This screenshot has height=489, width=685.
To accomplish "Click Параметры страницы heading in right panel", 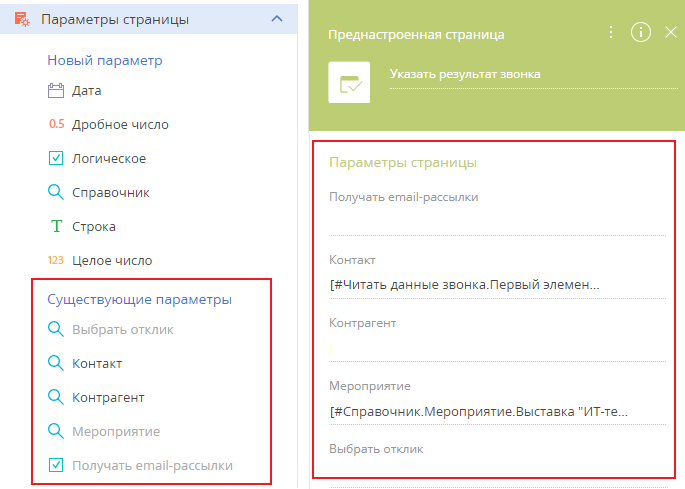I will click(403, 163).
